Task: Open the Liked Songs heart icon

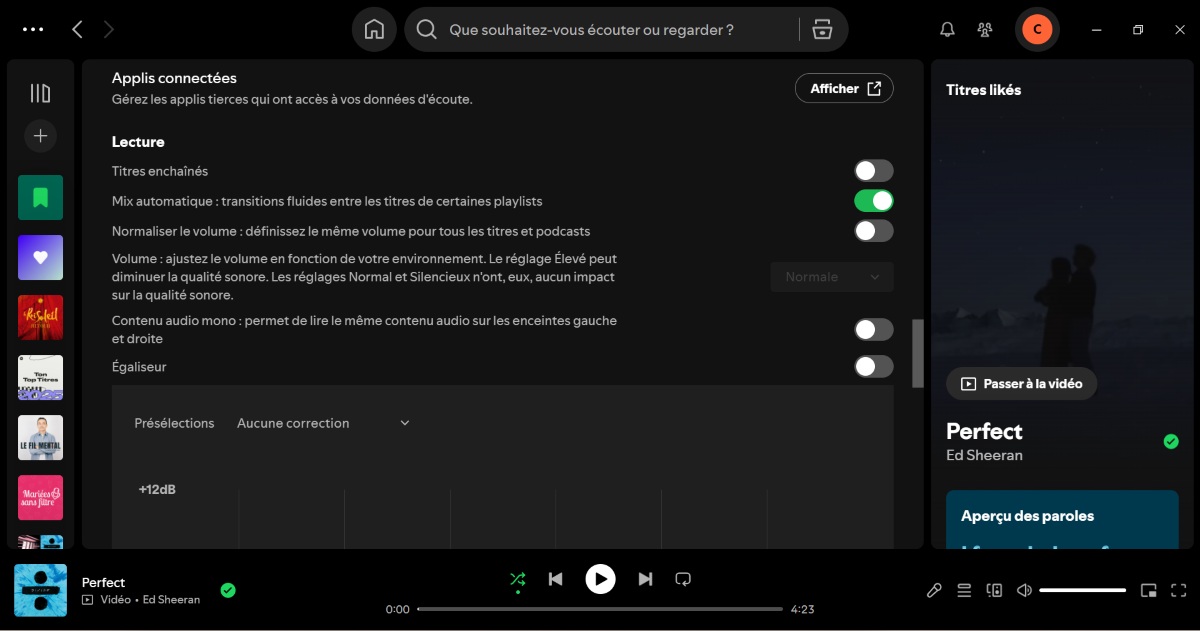Action: coord(40,257)
